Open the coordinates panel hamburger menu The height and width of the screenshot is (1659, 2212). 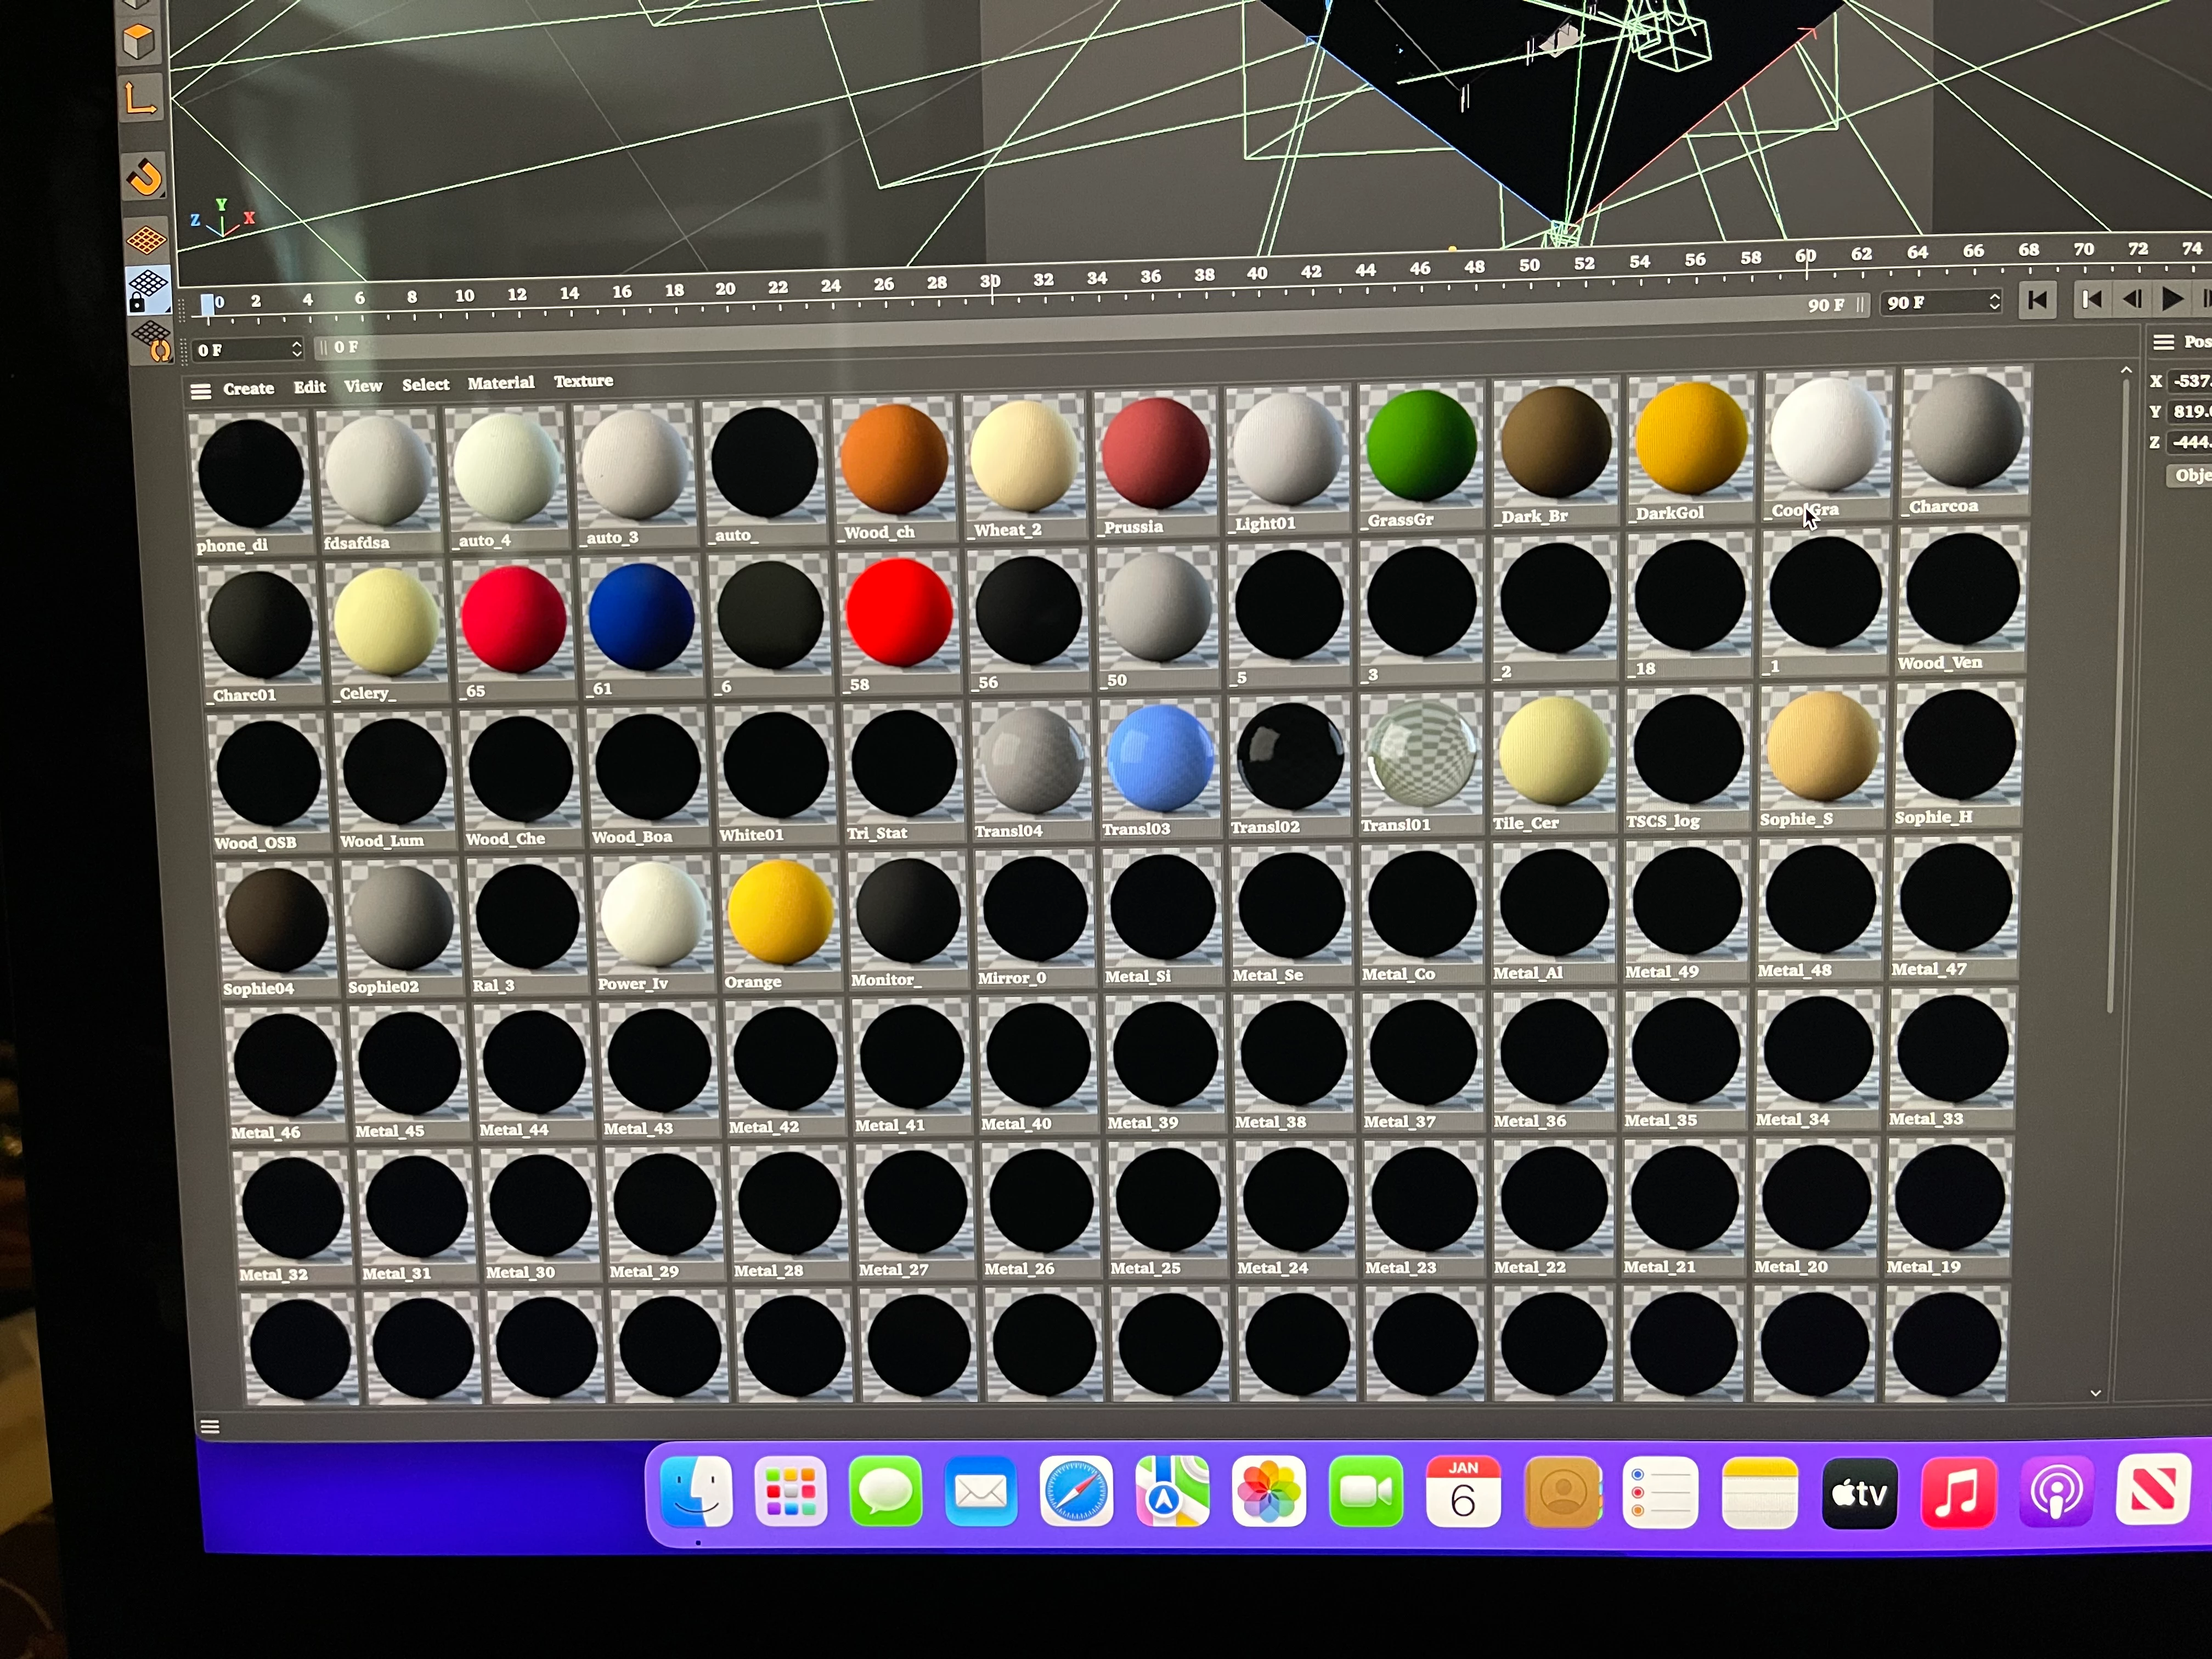[x=2163, y=342]
